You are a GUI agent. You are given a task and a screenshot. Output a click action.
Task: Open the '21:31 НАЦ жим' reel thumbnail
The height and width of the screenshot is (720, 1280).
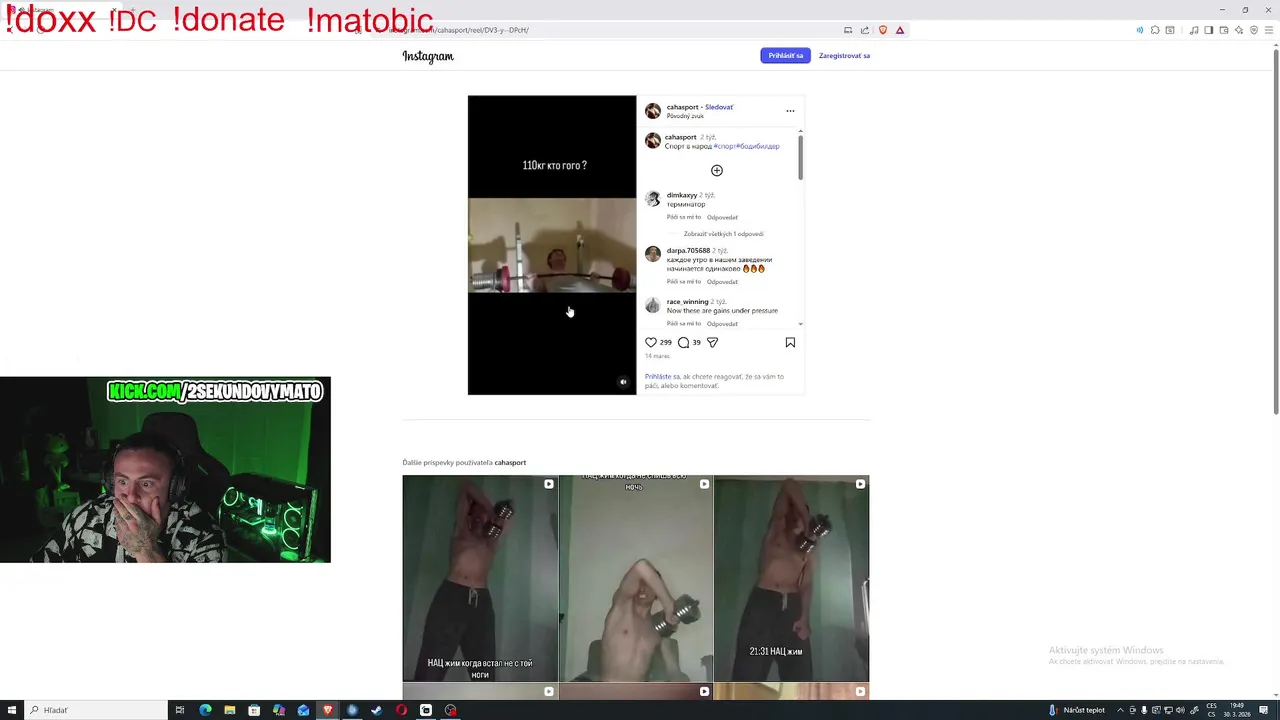tap(792, 578)
